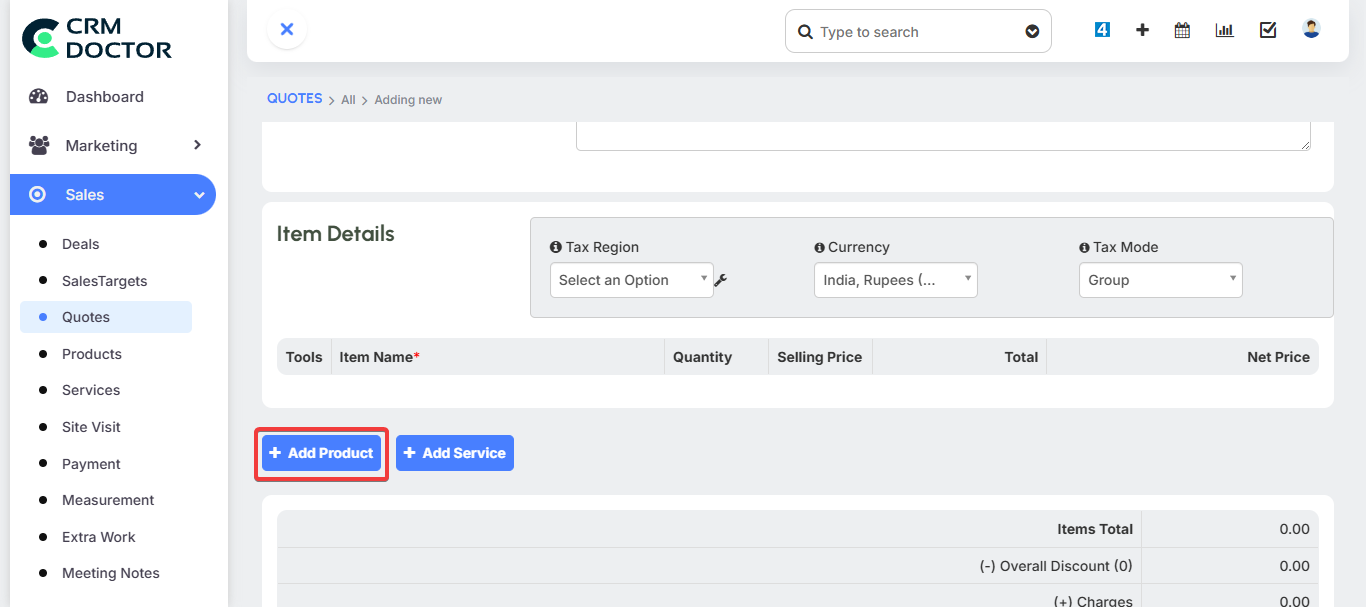Open the calendar icon in the header
Viewport: 1366px width, 607px height.
click(1182, 29)
